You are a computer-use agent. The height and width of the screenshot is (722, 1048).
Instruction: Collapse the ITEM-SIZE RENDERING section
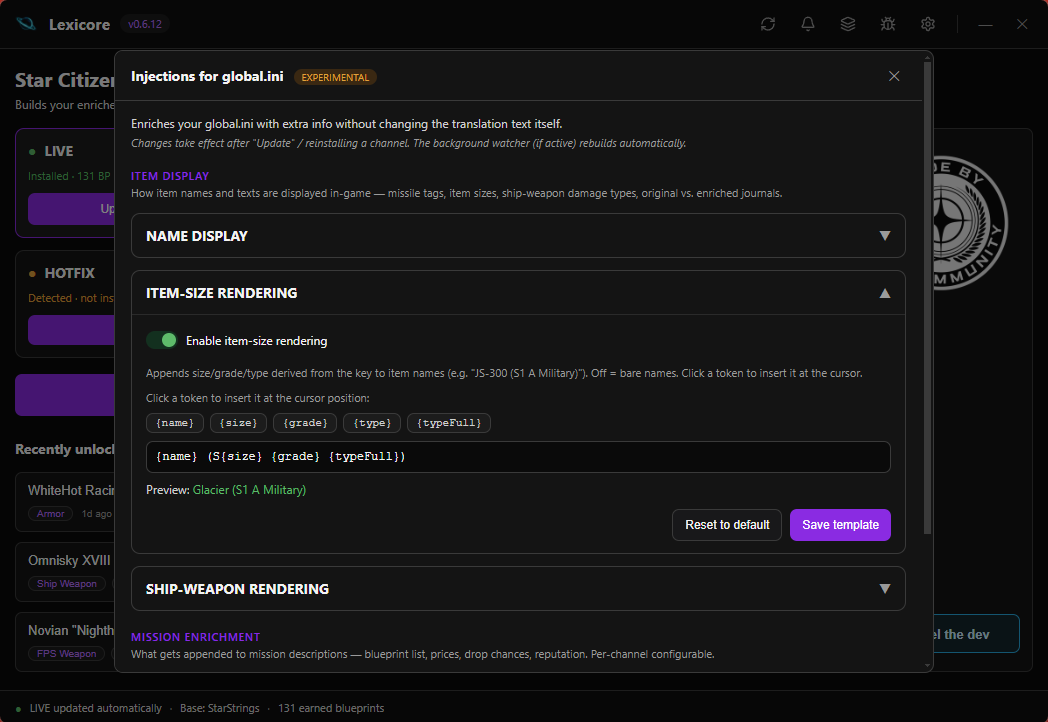click(518, 293)
